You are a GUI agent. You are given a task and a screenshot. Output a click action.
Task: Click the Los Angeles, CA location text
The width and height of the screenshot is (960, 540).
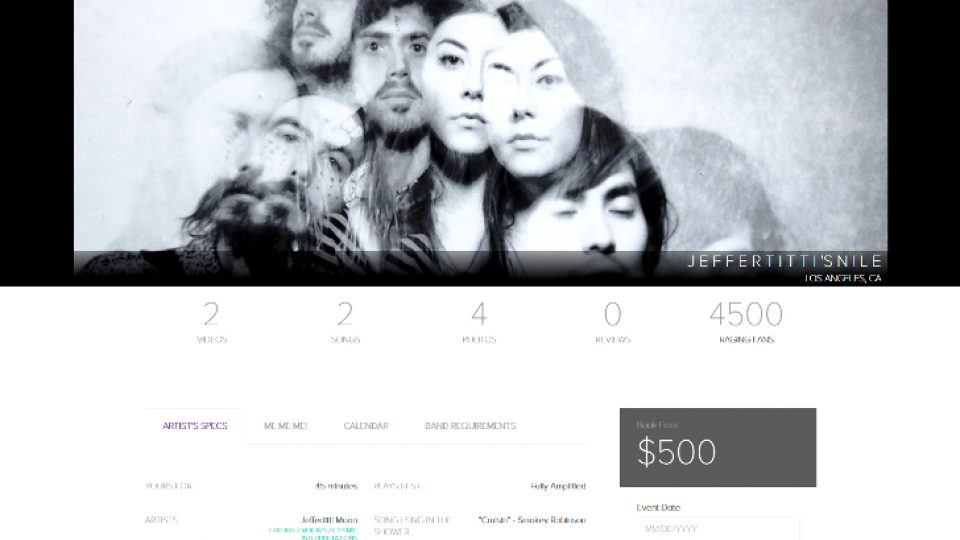click(x=843, y=279)
